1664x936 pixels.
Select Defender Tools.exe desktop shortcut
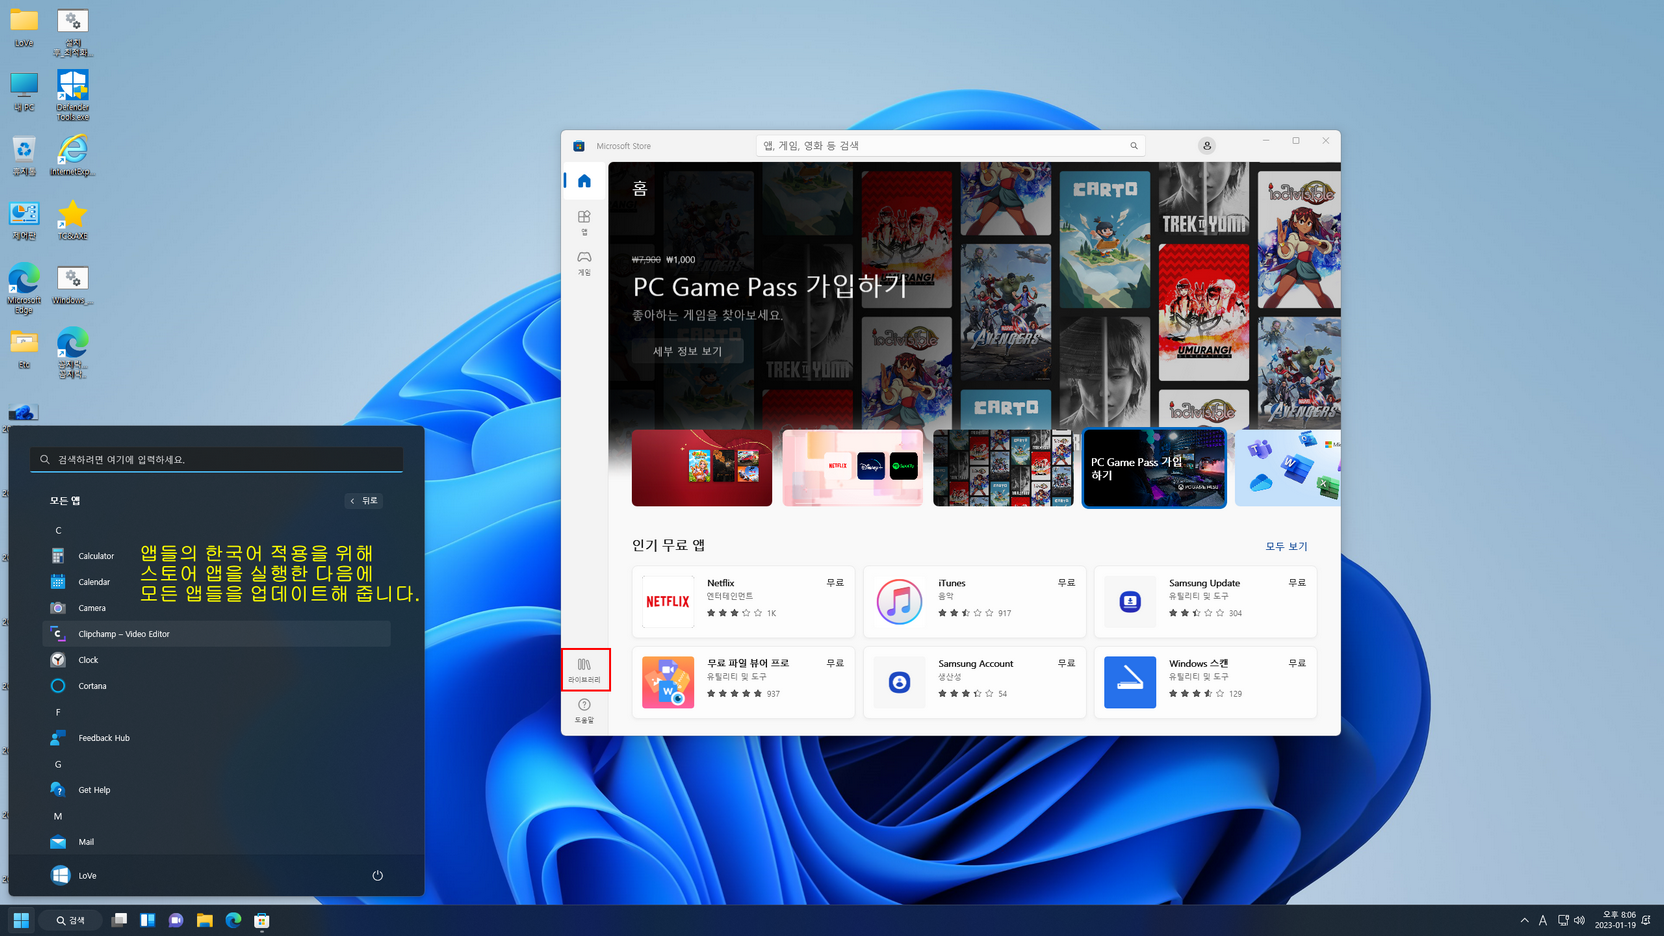click(72, 96)
